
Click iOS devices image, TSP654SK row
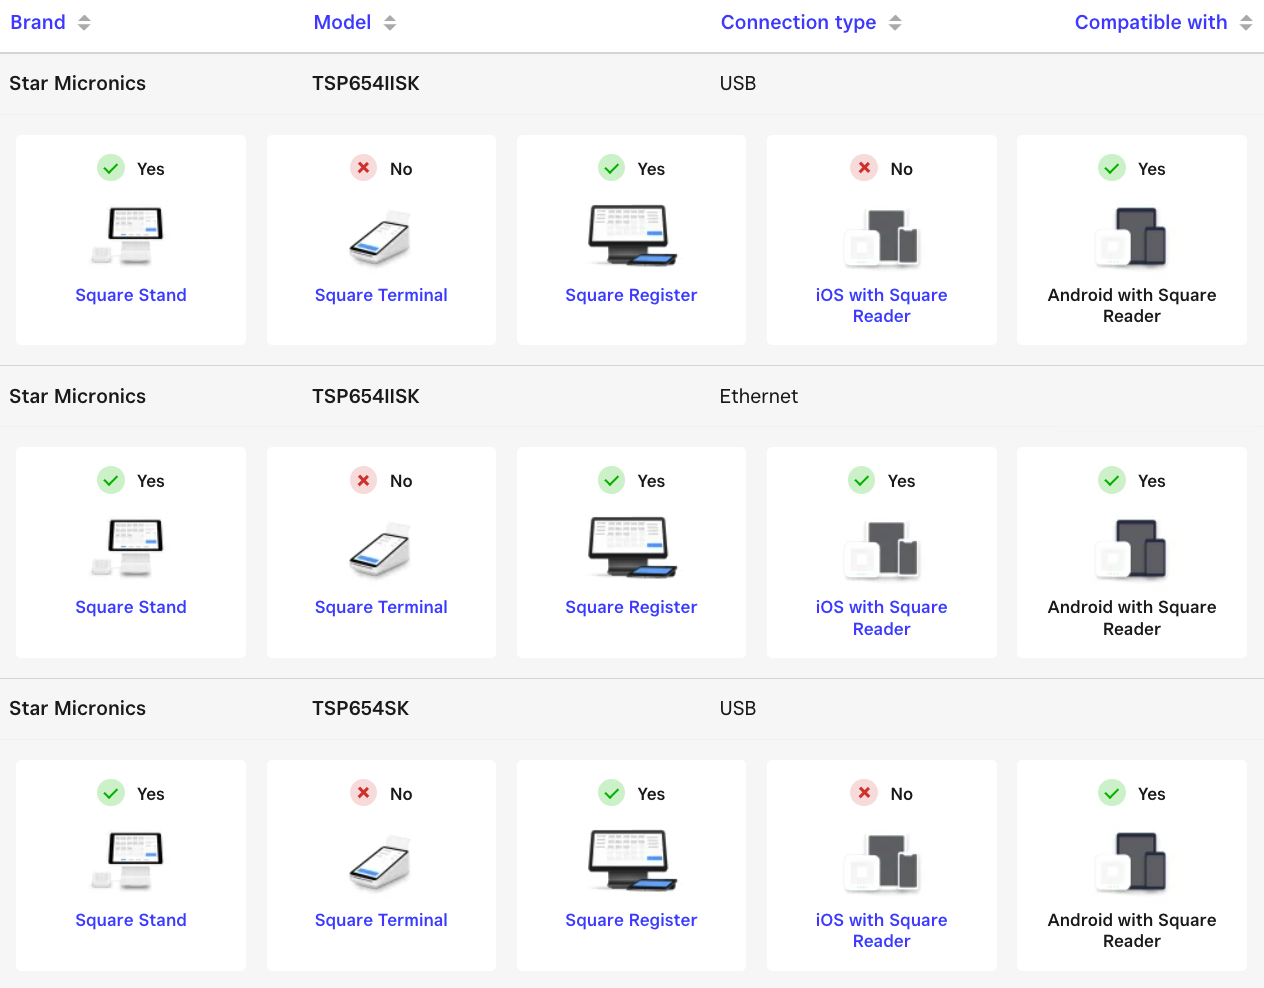tap(881, 863)
